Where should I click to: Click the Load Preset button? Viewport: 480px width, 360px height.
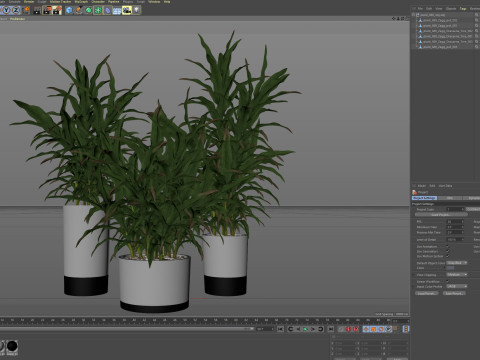427,293
